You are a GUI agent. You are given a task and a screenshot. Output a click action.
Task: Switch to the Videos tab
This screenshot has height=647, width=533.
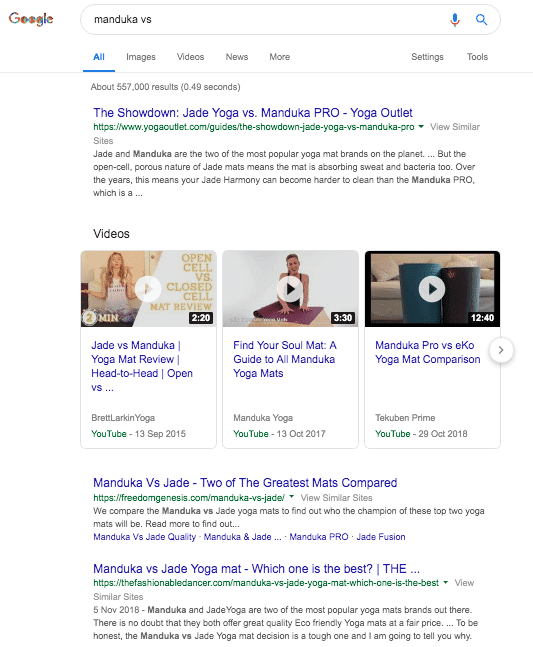pos(190,57)
